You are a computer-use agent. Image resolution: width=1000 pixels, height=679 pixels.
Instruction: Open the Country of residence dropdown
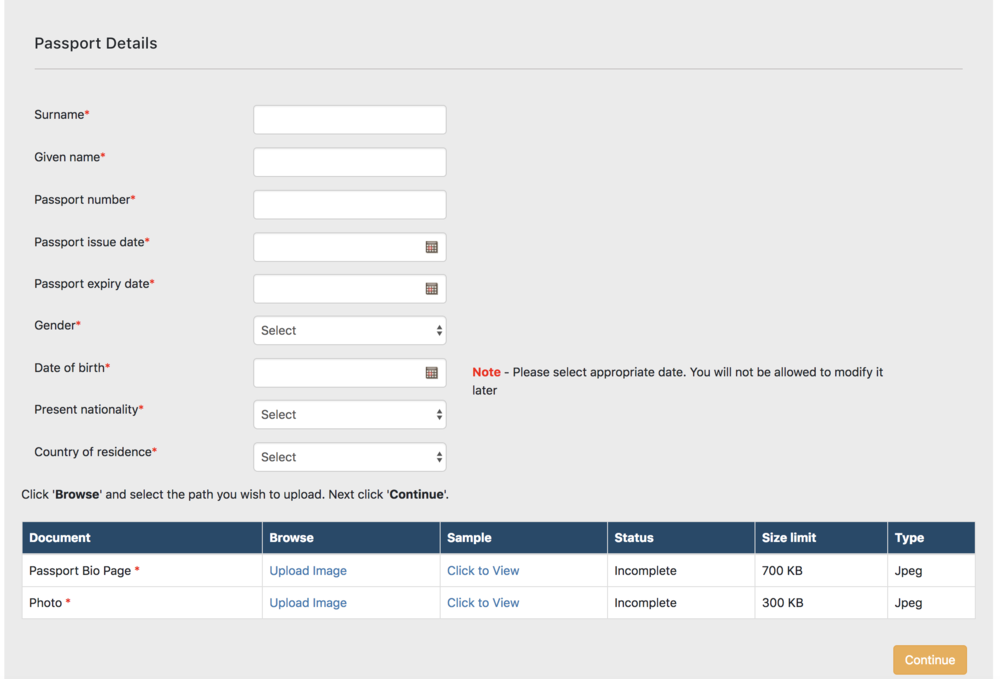349,457
